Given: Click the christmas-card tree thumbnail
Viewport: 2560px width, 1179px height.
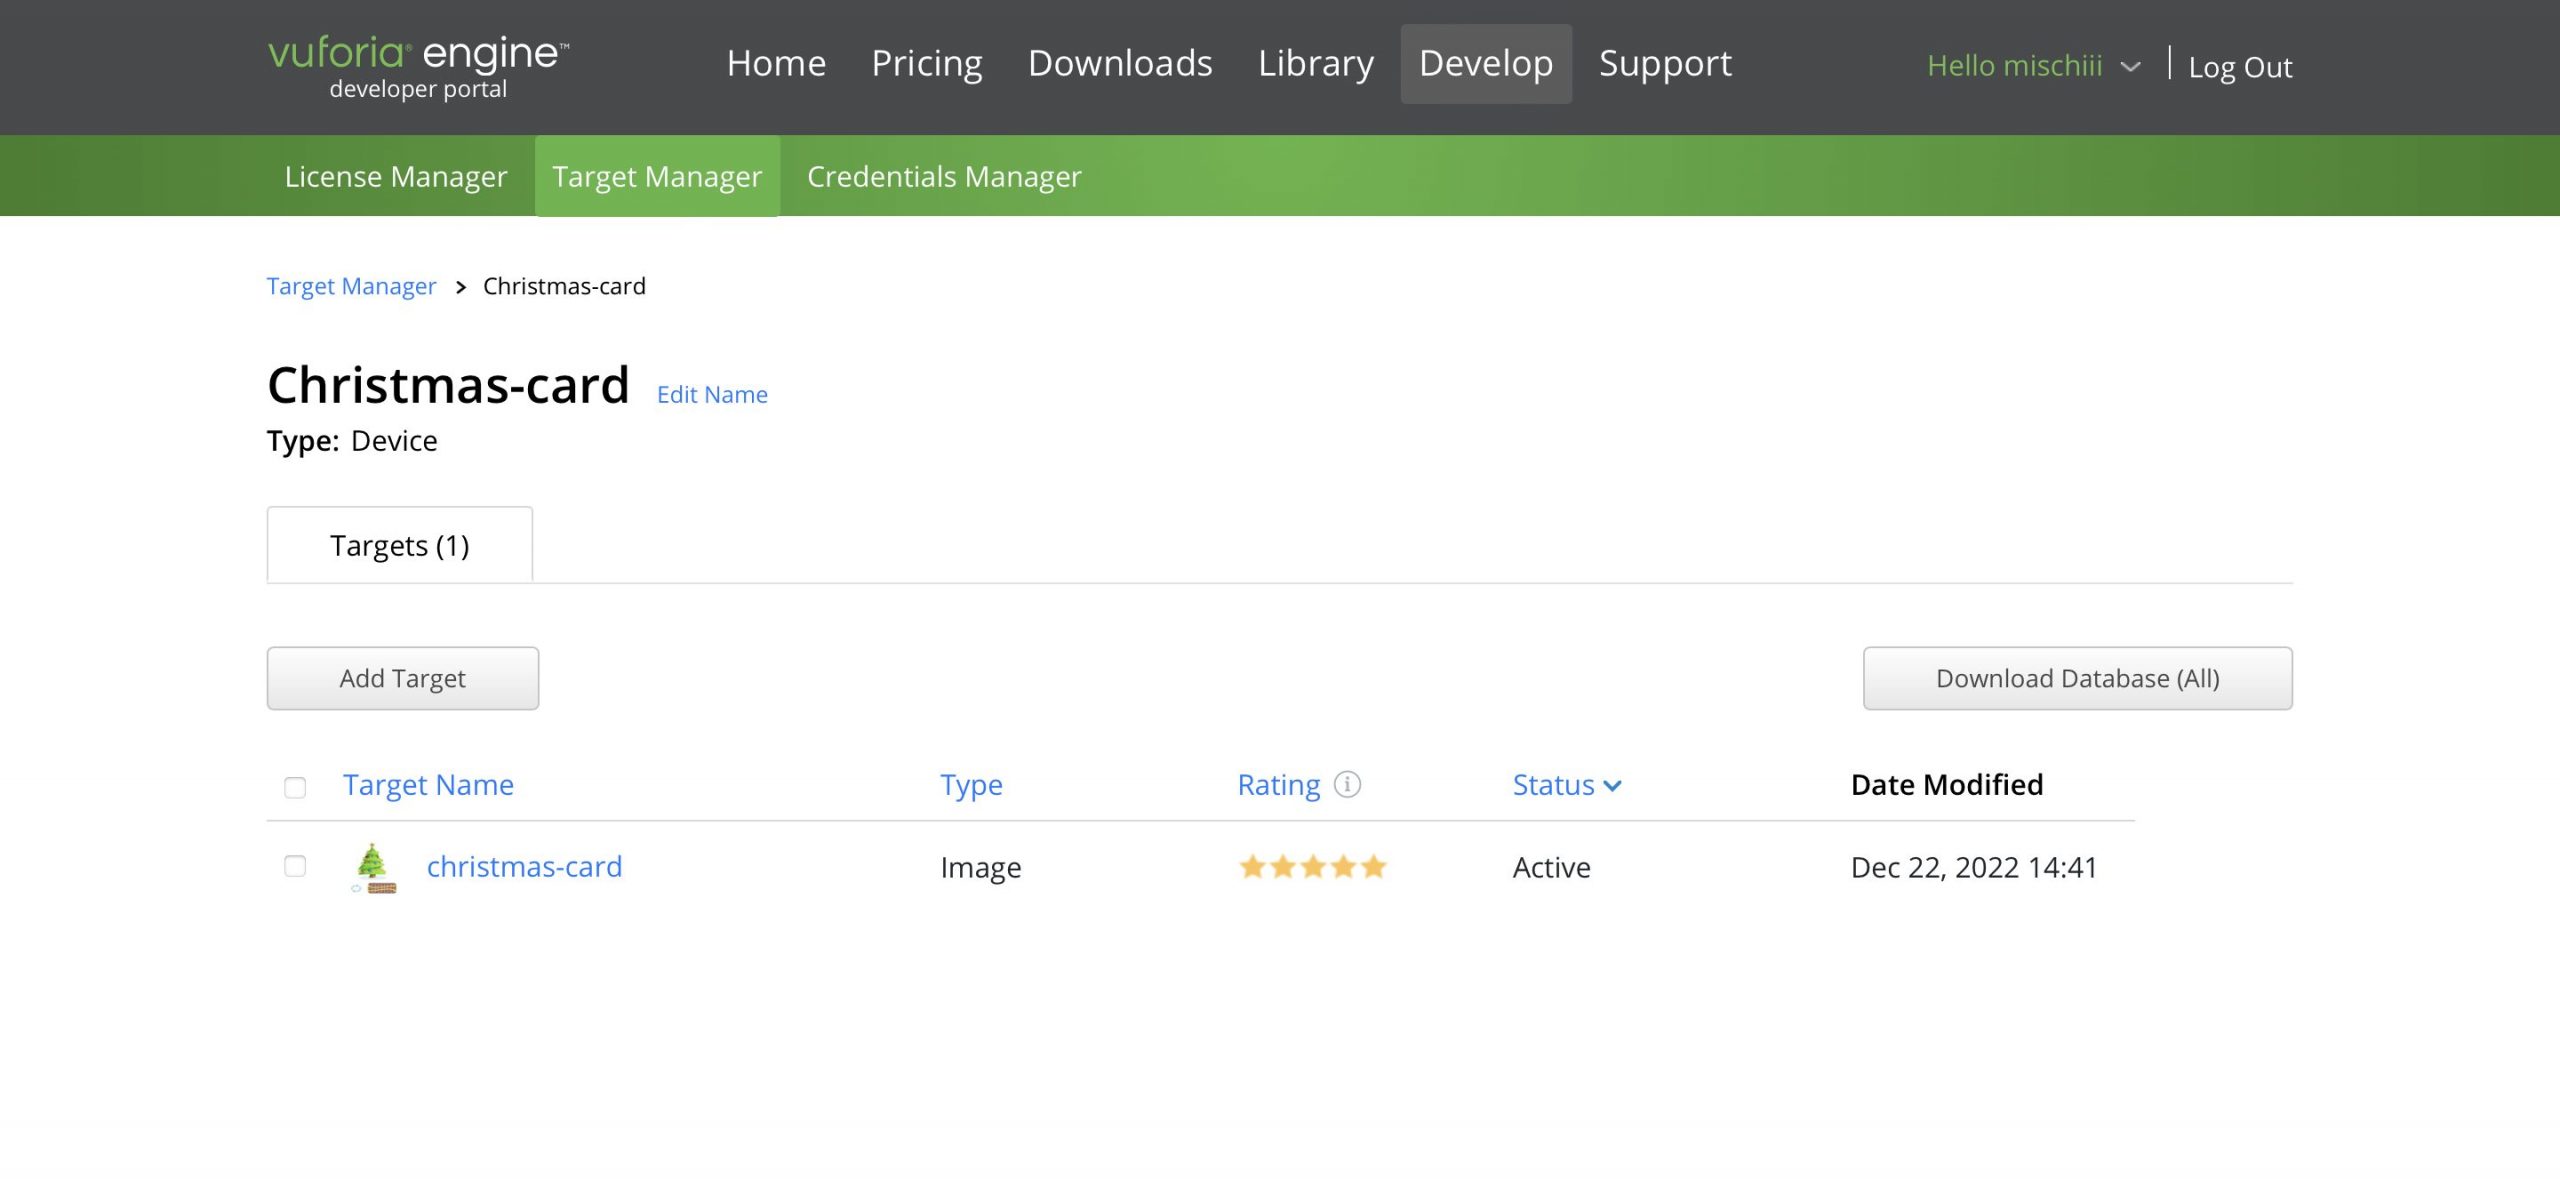Looking at the screenshot, I should (x=374, y=867).
